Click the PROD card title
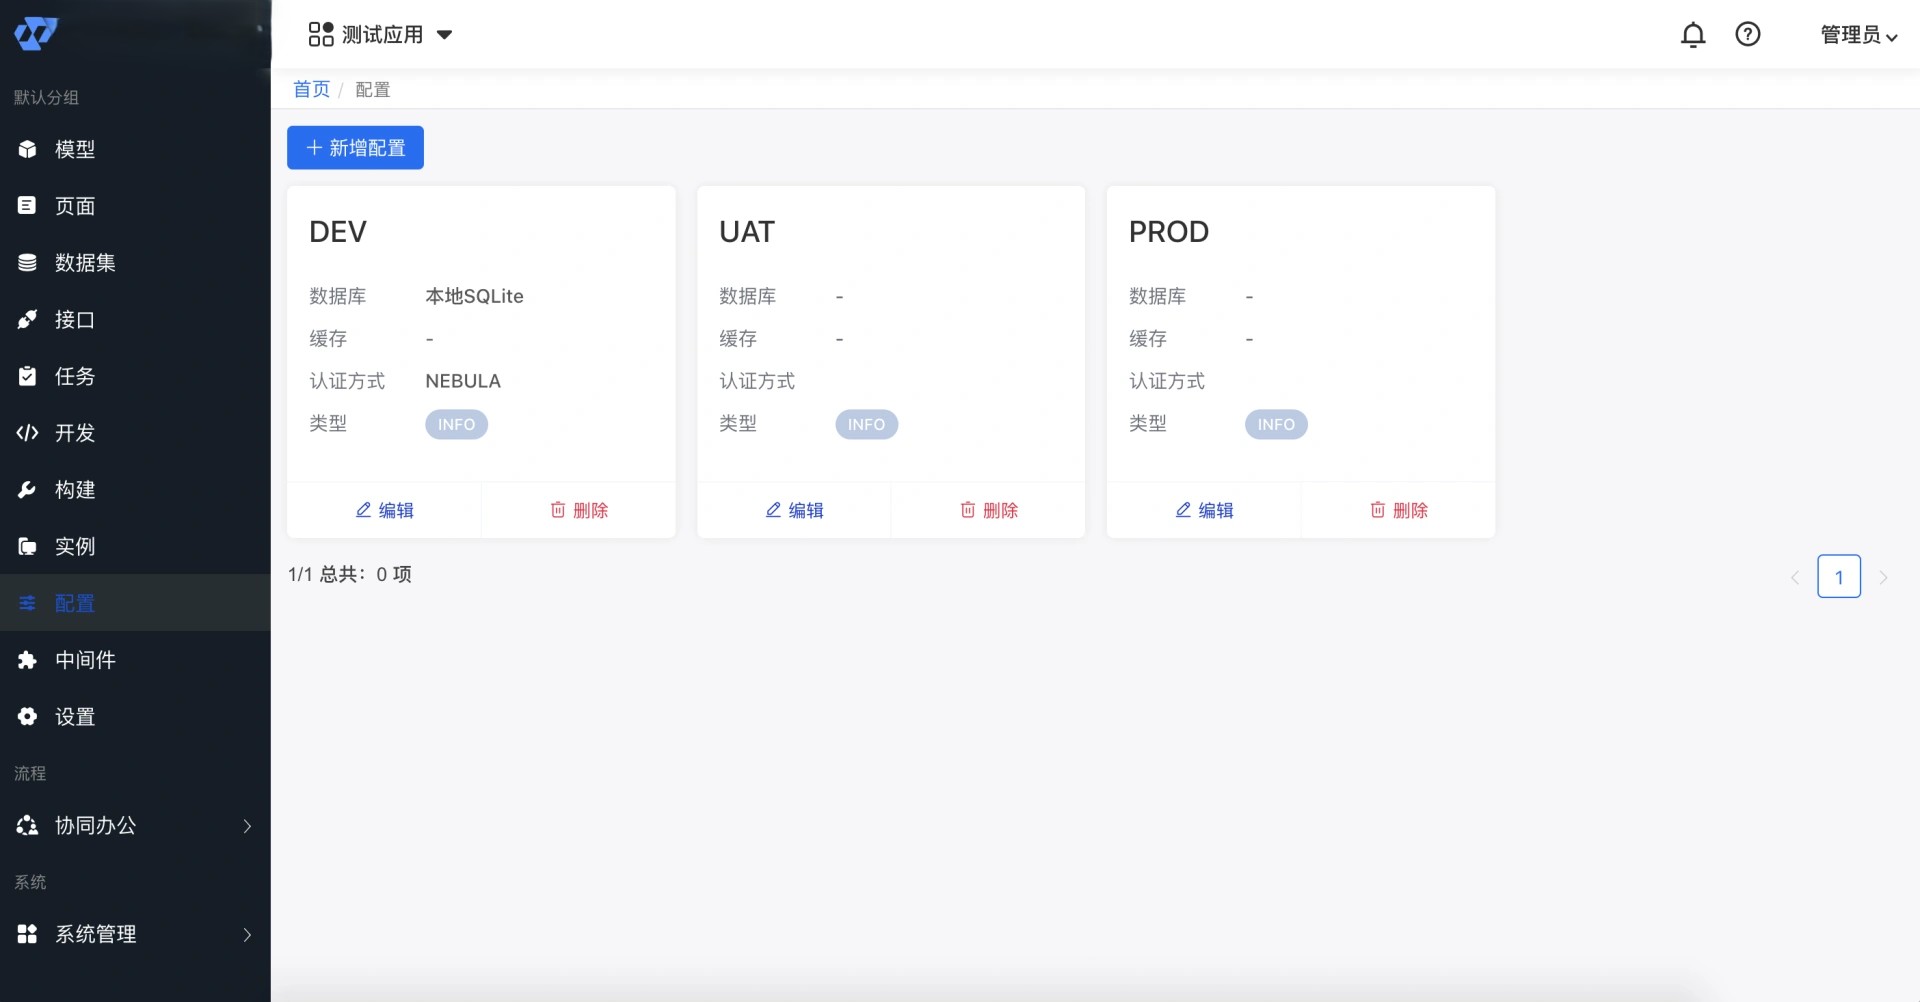 [x=1169, y=232]
